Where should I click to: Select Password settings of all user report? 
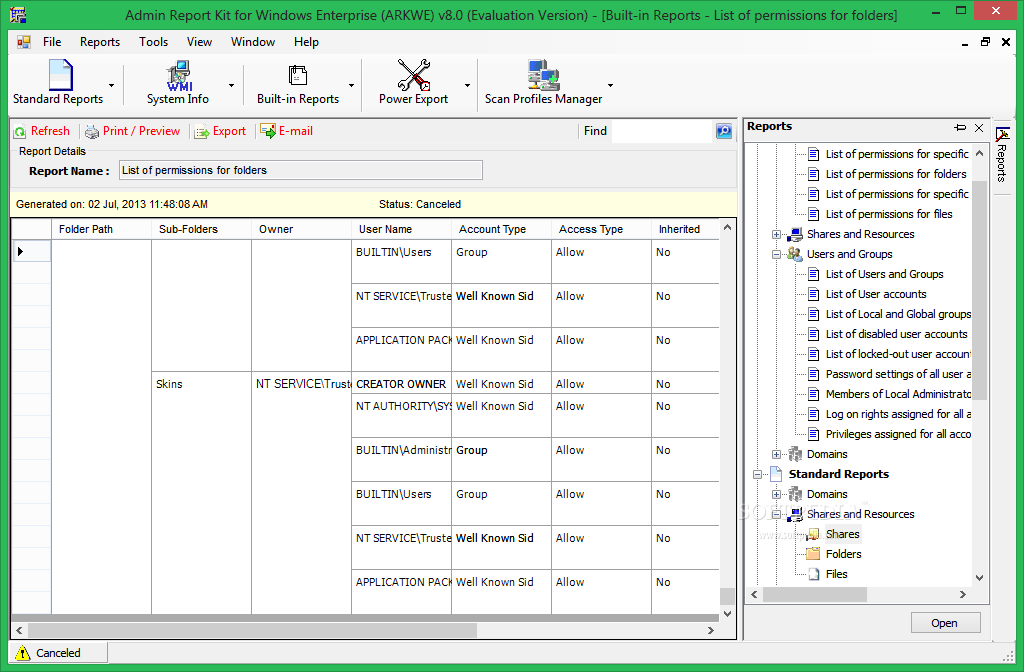pyautogui.click(x=898, y=374)
